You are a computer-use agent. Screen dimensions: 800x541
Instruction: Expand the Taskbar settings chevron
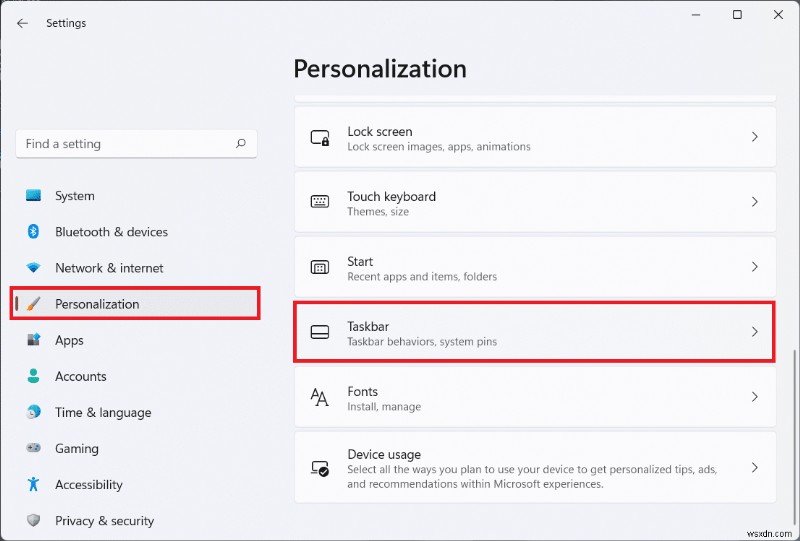(755, 332)
